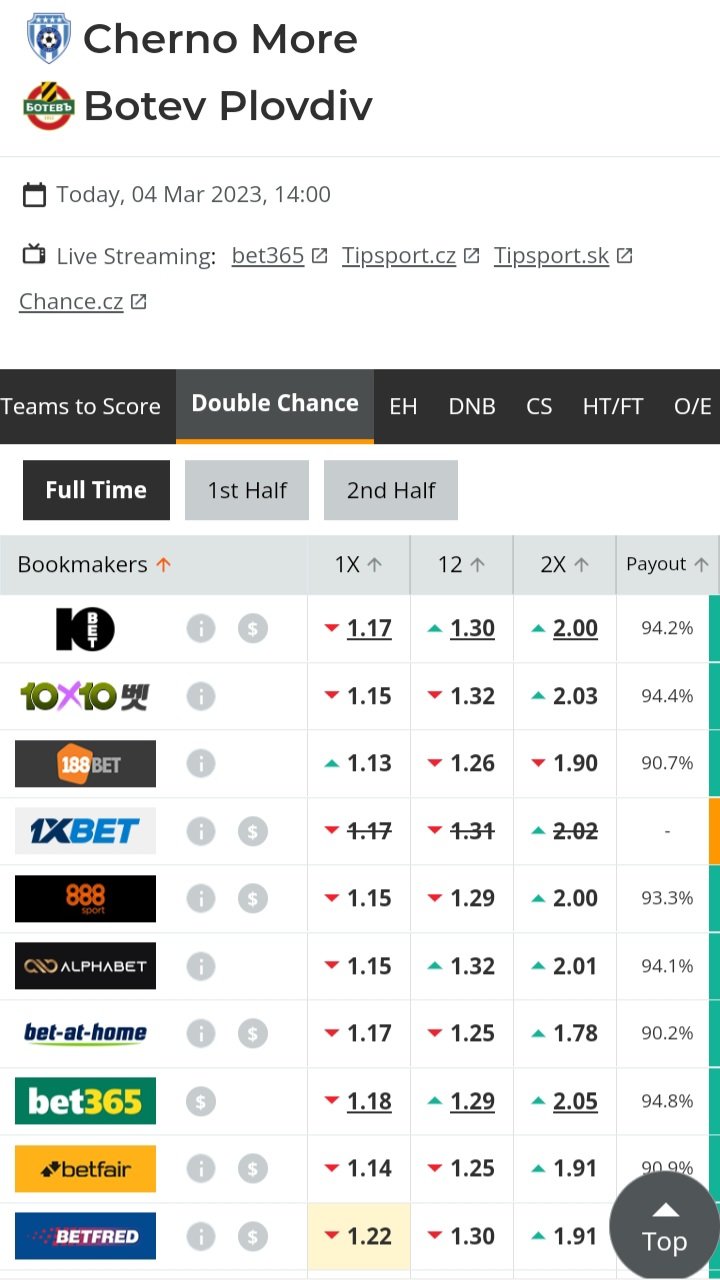
Task: Sort by Payout column
Action: pos(667,565)
